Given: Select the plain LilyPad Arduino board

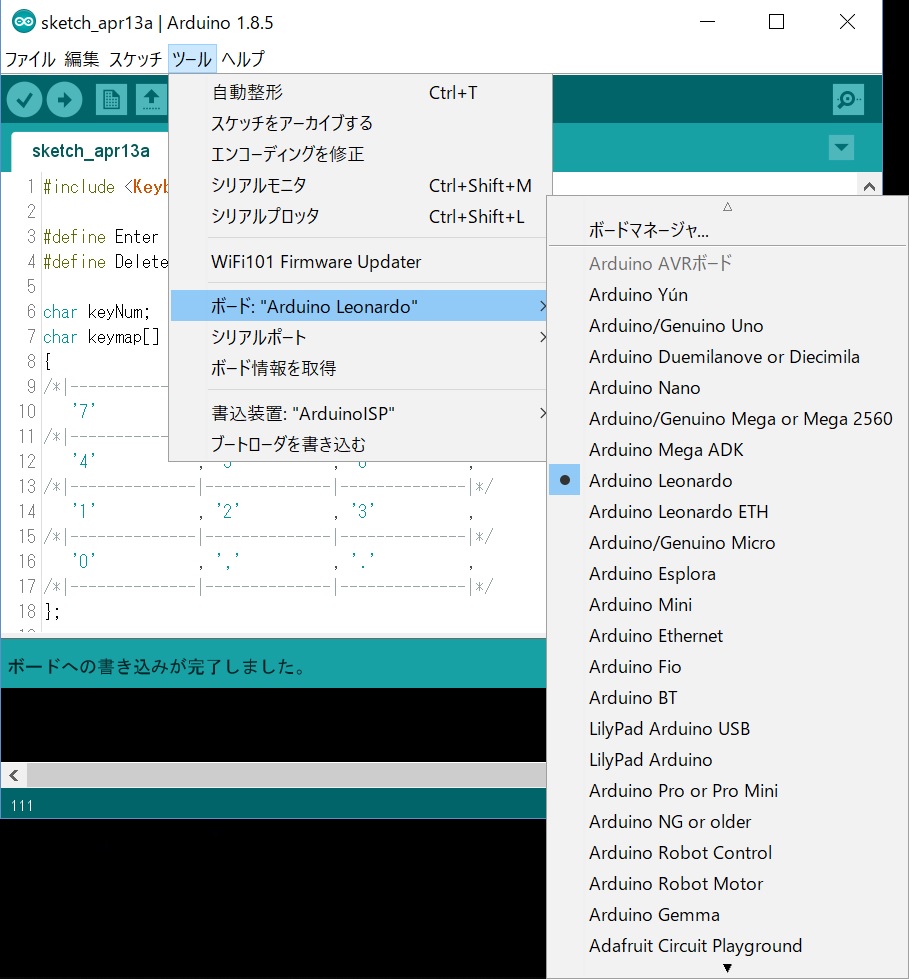Looking at the screenshot, I should (x=727, y=760).
